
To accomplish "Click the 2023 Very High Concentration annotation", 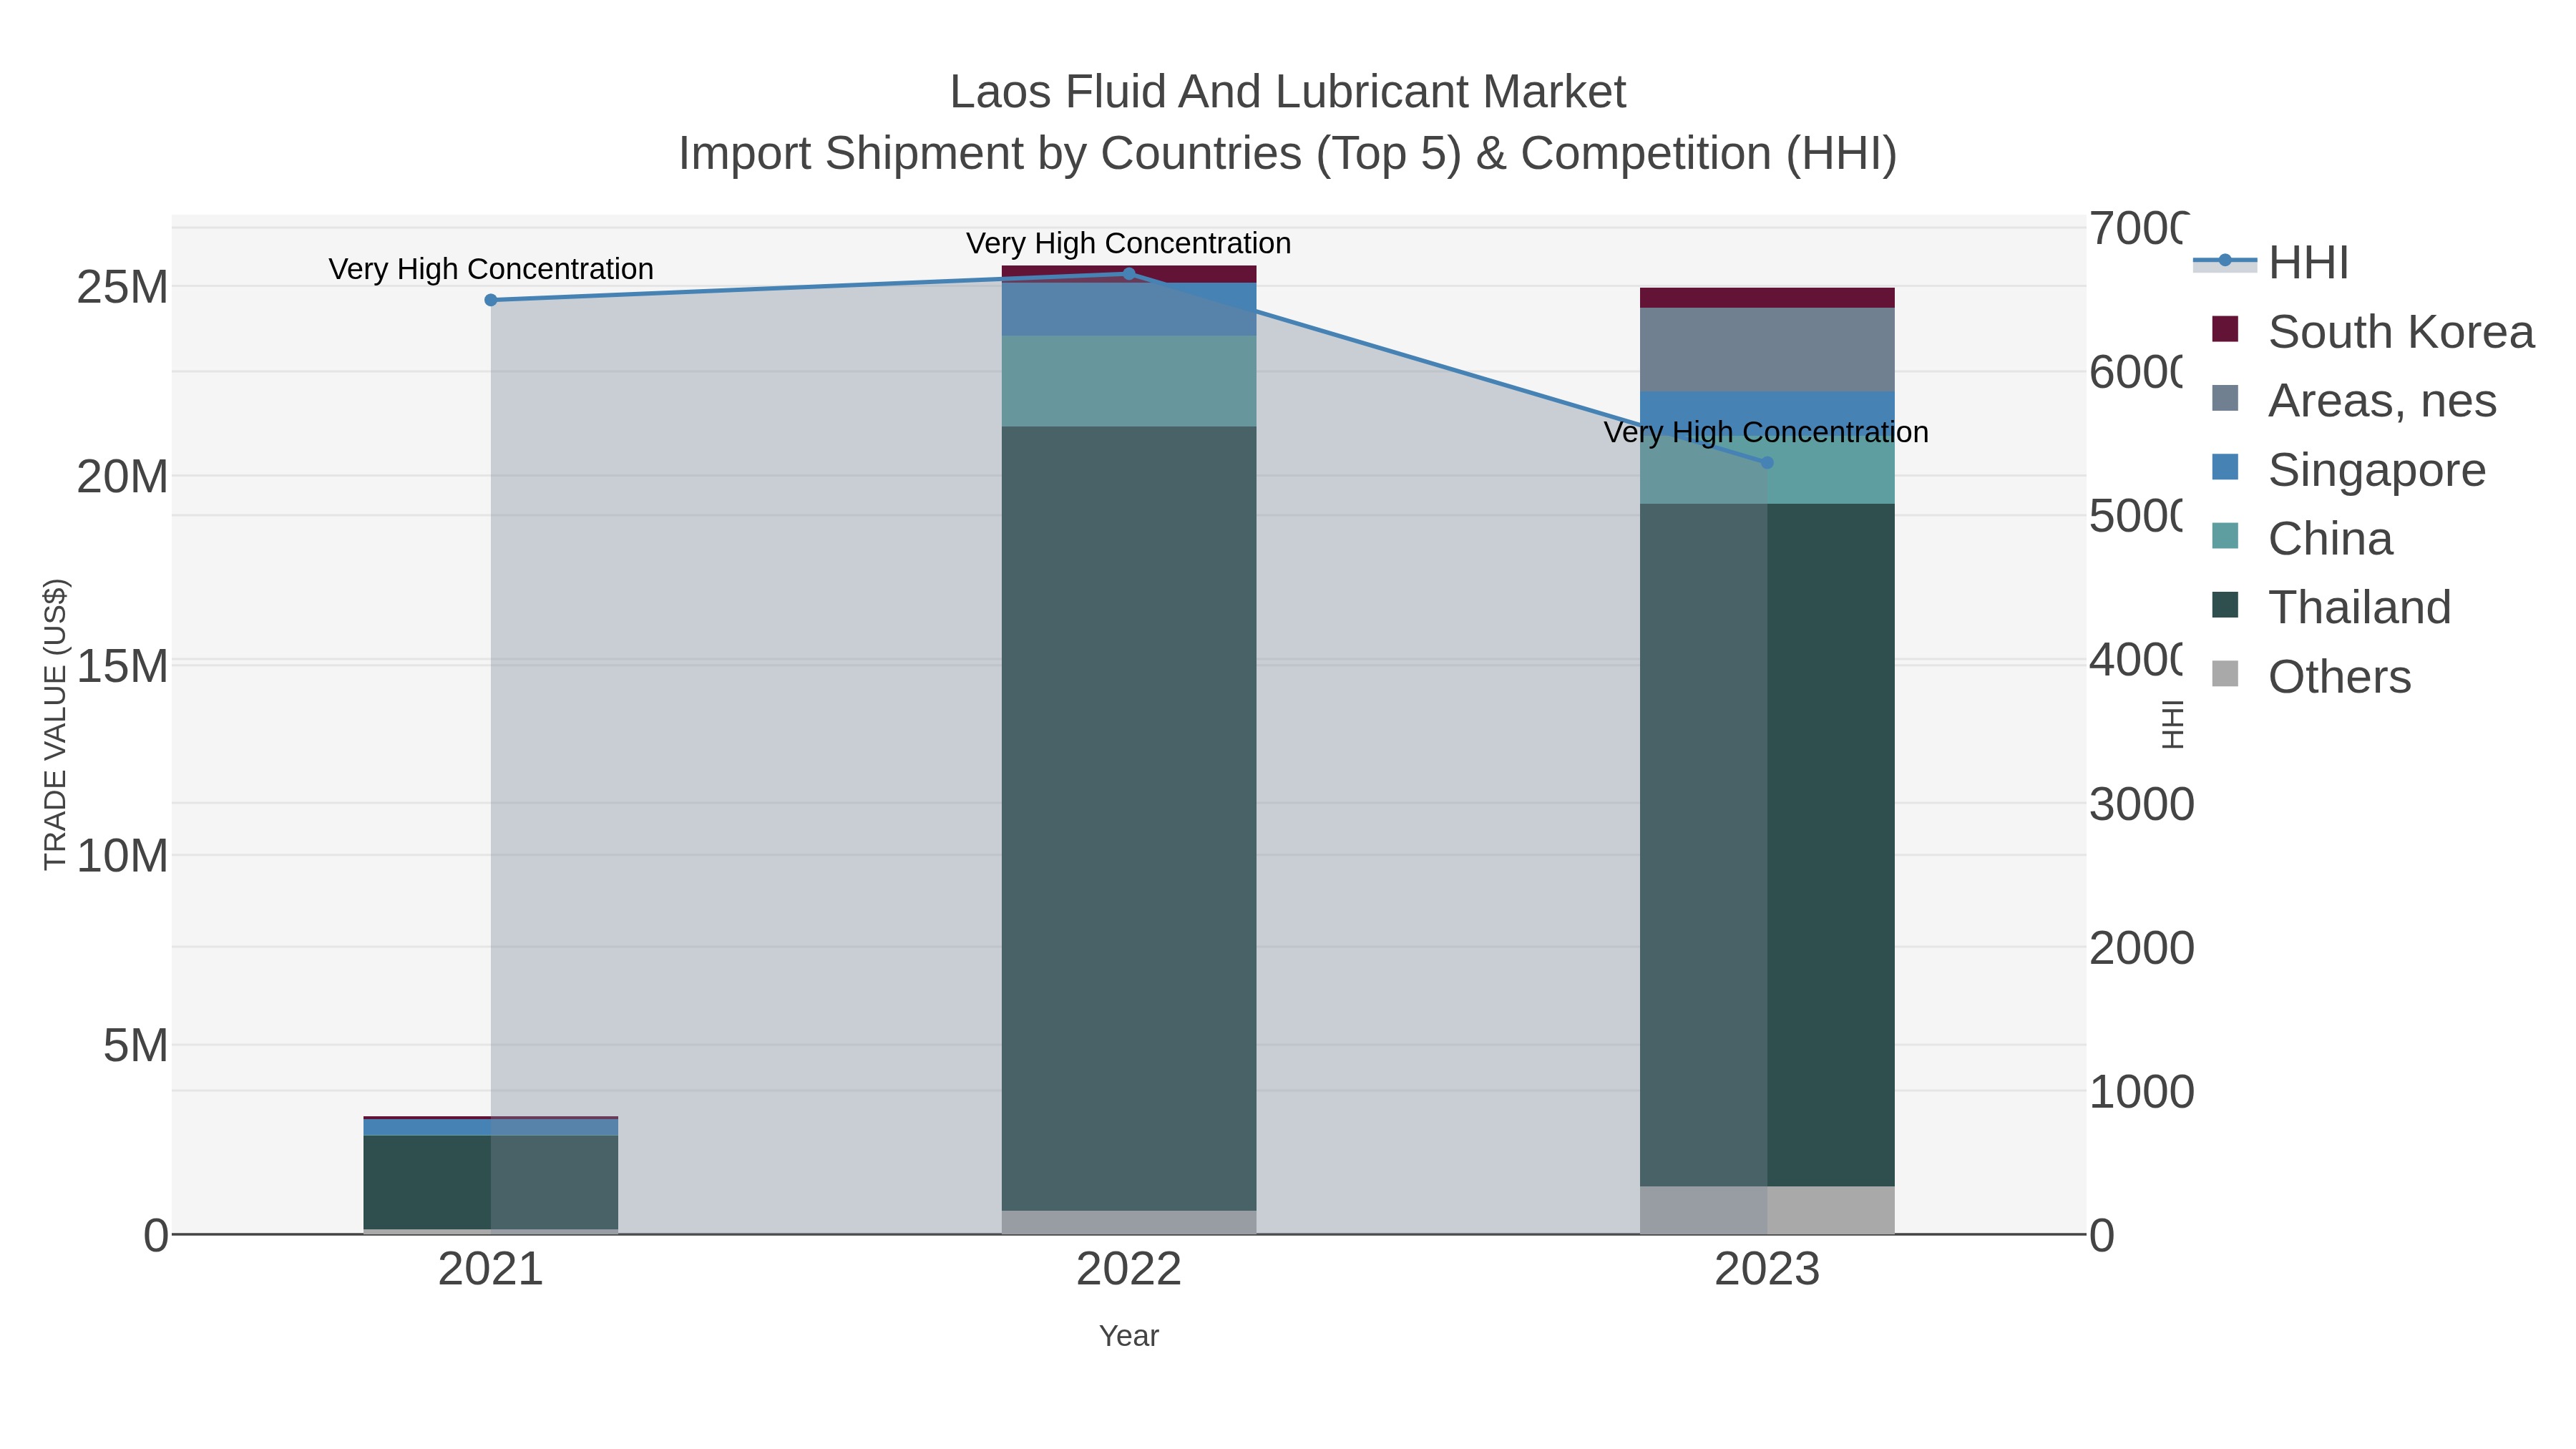I will [x=1767, y=432].
